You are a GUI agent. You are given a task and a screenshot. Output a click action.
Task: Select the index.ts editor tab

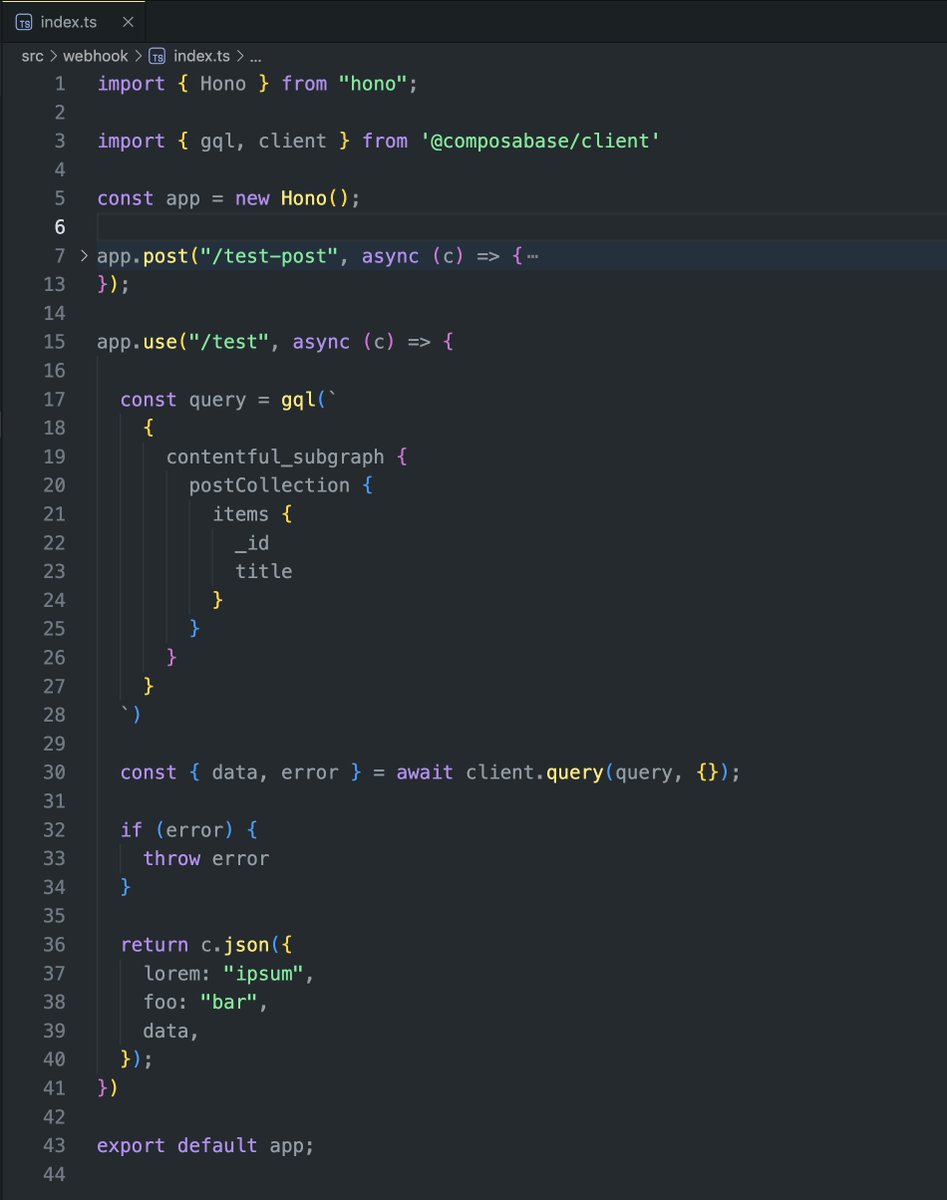[72, 22]
